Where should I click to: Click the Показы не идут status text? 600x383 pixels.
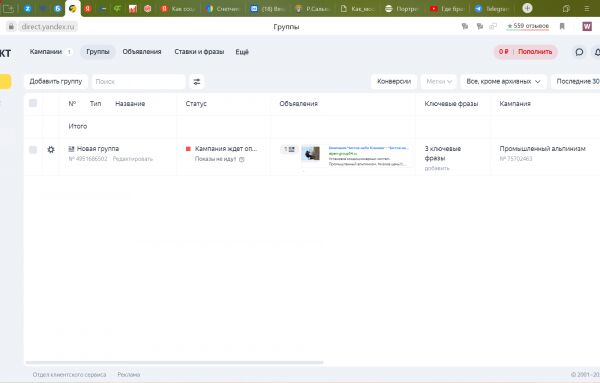coord(215,159)
